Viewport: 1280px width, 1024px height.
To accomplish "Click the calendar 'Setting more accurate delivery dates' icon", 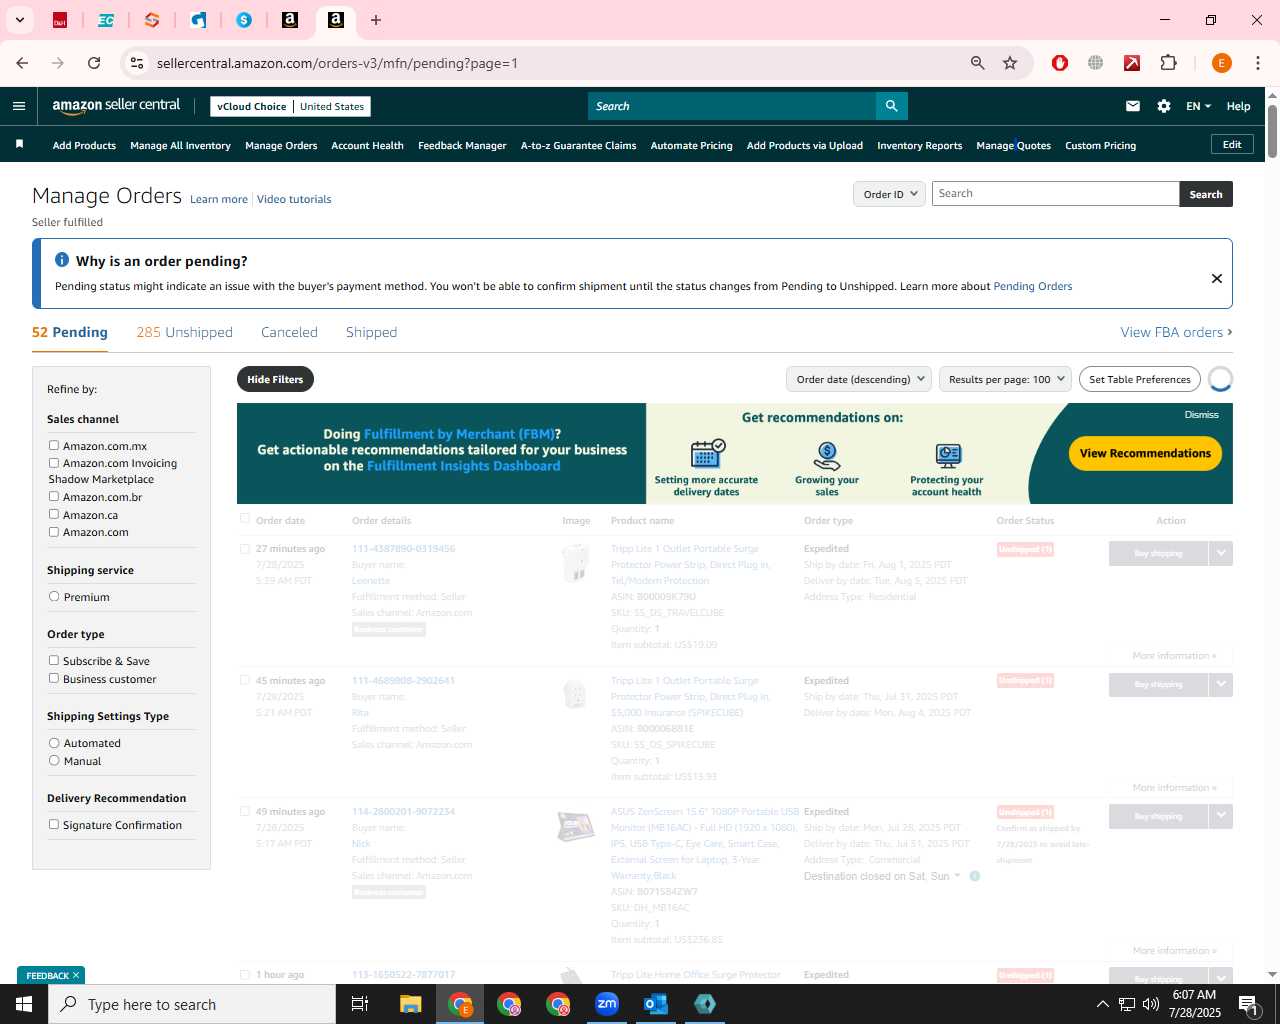I will pos(707,454).
